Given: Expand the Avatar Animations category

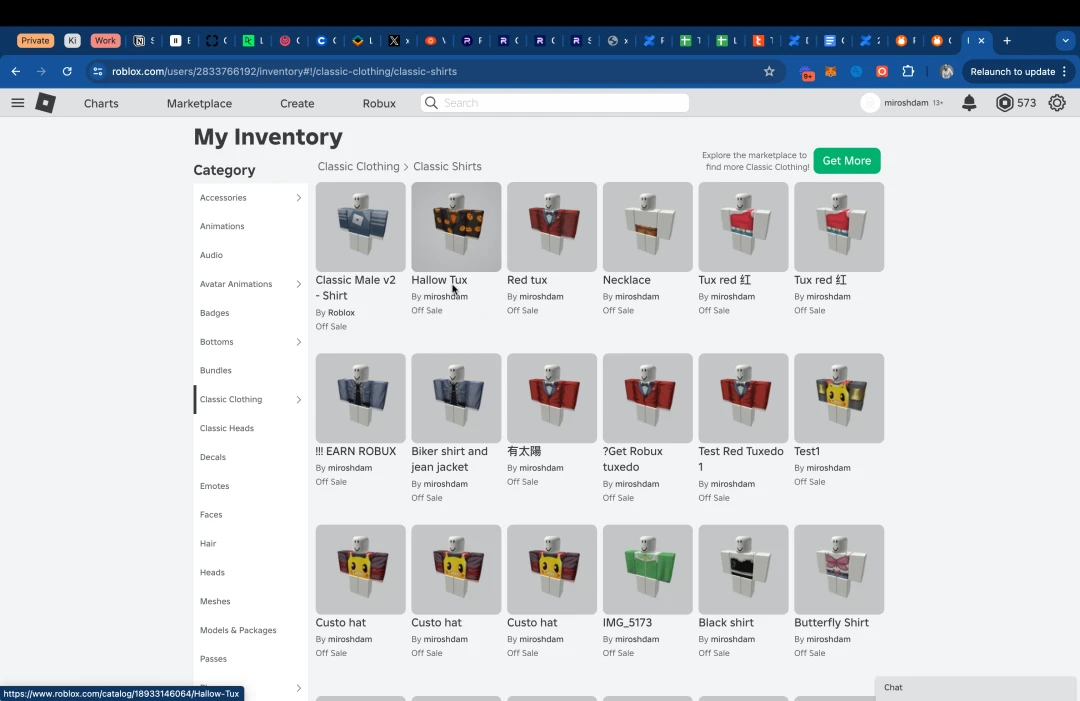Looking at the screenshot, I should (x=298, y=284).
